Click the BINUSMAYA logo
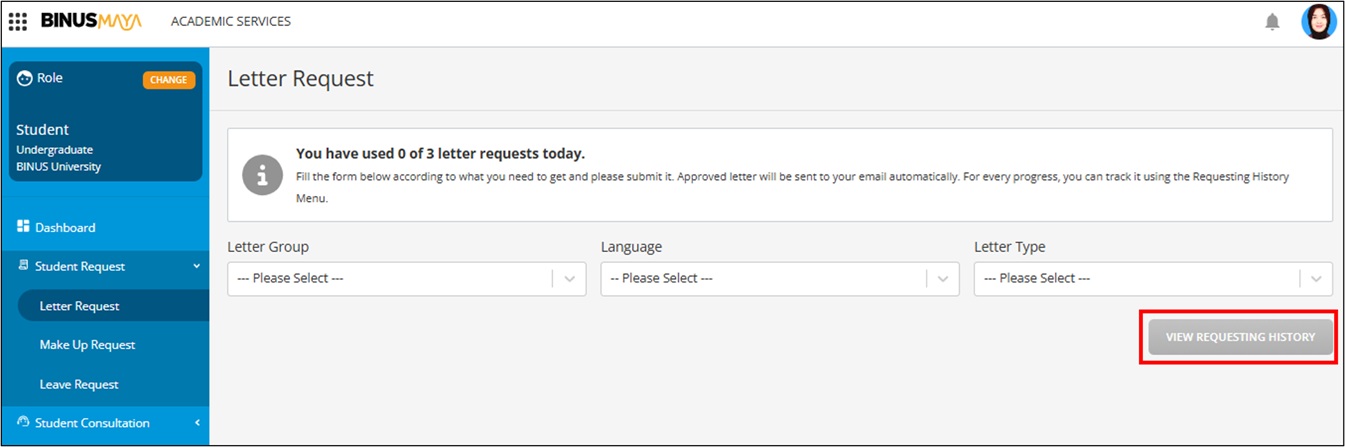The width and height of the screenshot is (1345, 447). tap(91, 21)
